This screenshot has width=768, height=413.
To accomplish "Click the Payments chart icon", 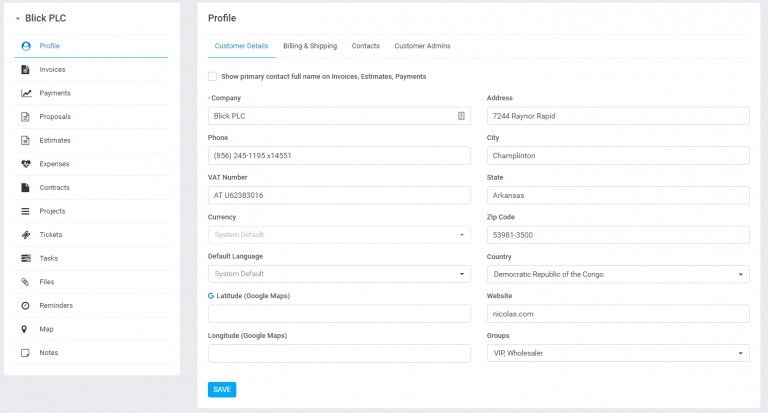I will [26, 93].
